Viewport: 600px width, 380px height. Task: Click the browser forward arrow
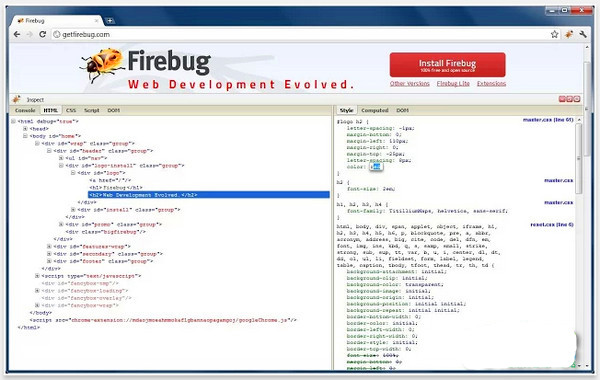(x=30, y=34)
